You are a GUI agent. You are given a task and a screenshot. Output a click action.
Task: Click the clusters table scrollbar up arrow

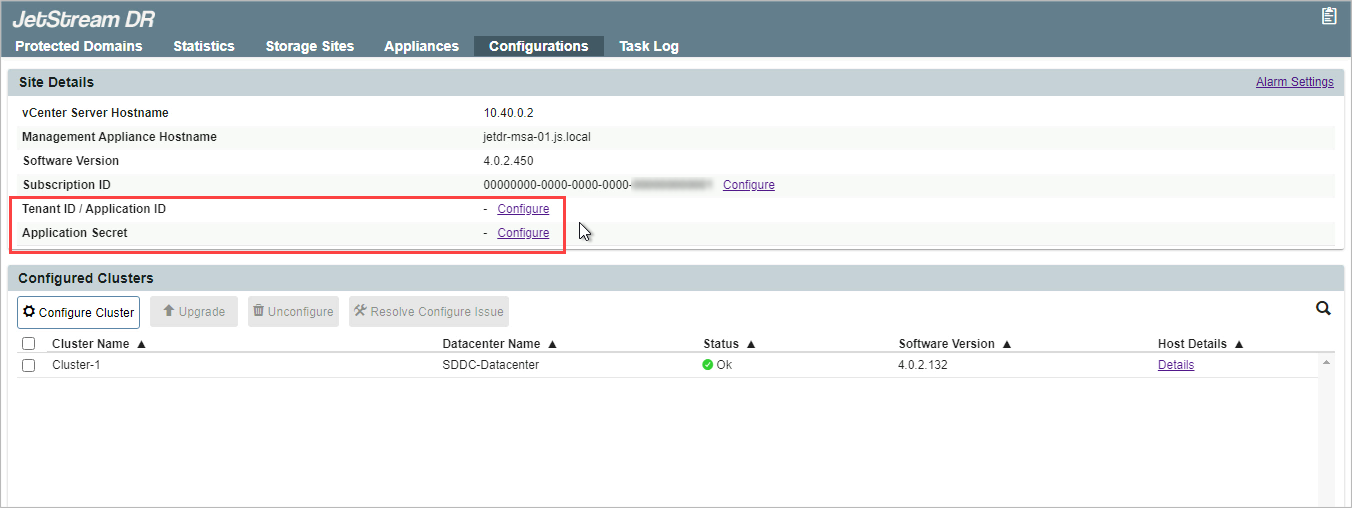click(1327, 362)
